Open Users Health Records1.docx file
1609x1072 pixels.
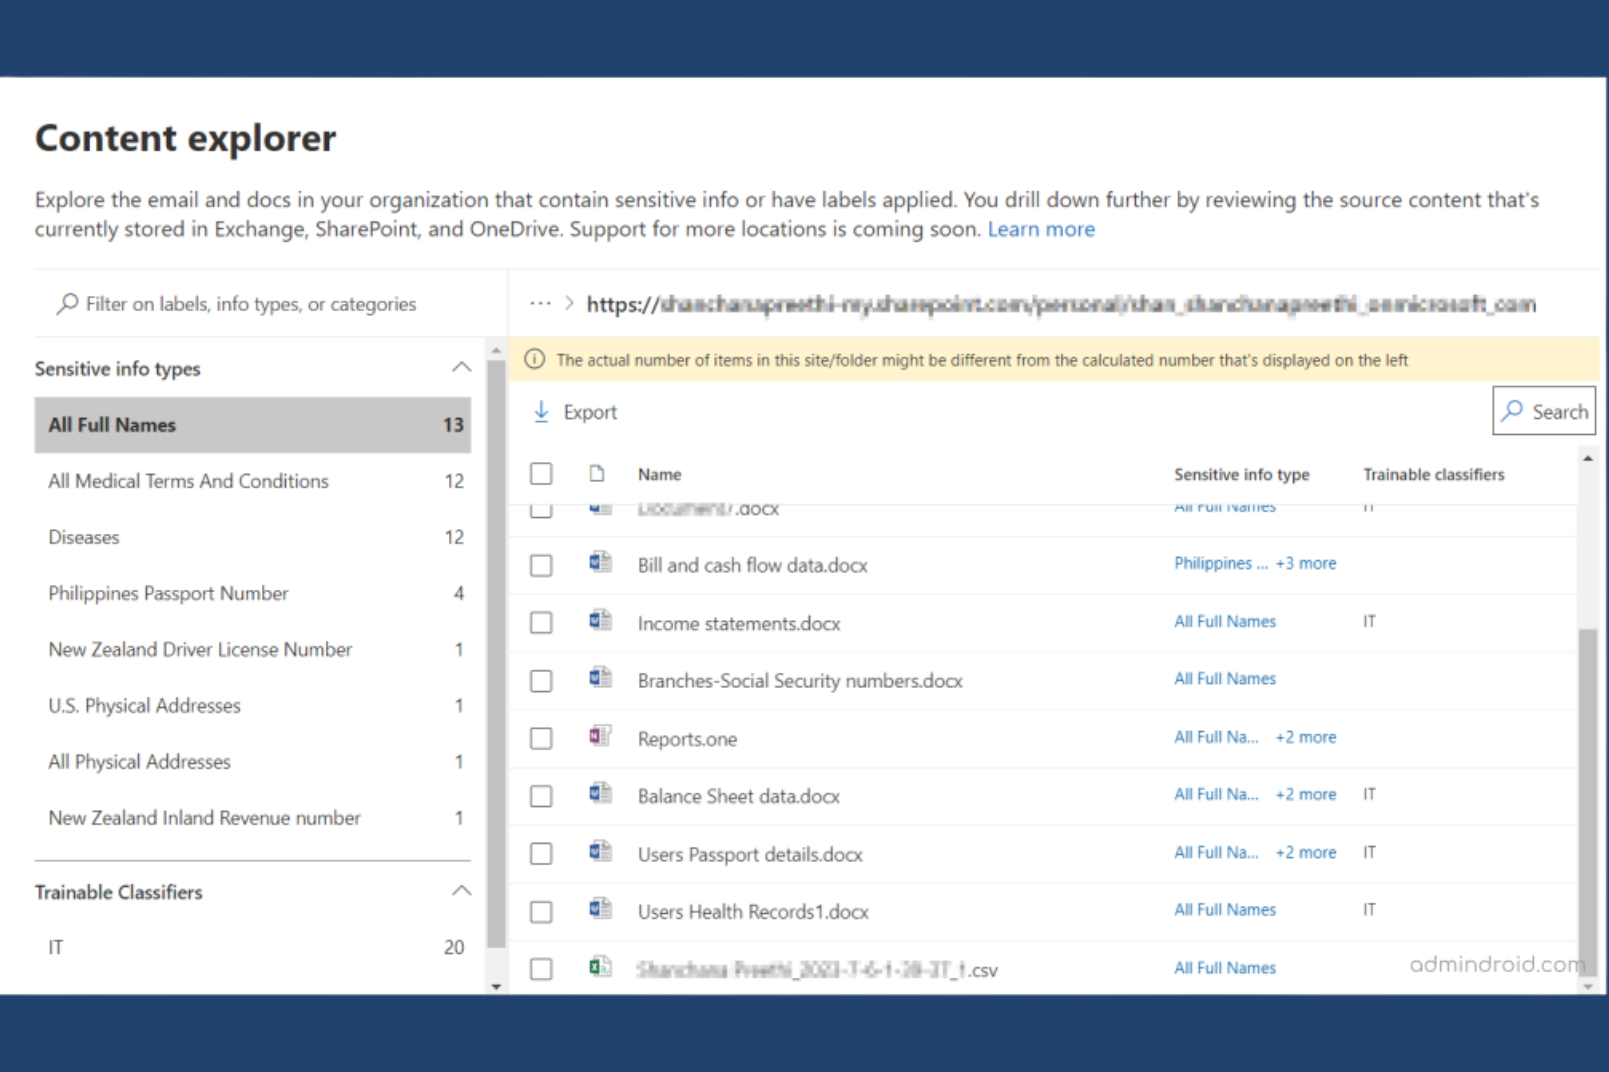(753, 912)
